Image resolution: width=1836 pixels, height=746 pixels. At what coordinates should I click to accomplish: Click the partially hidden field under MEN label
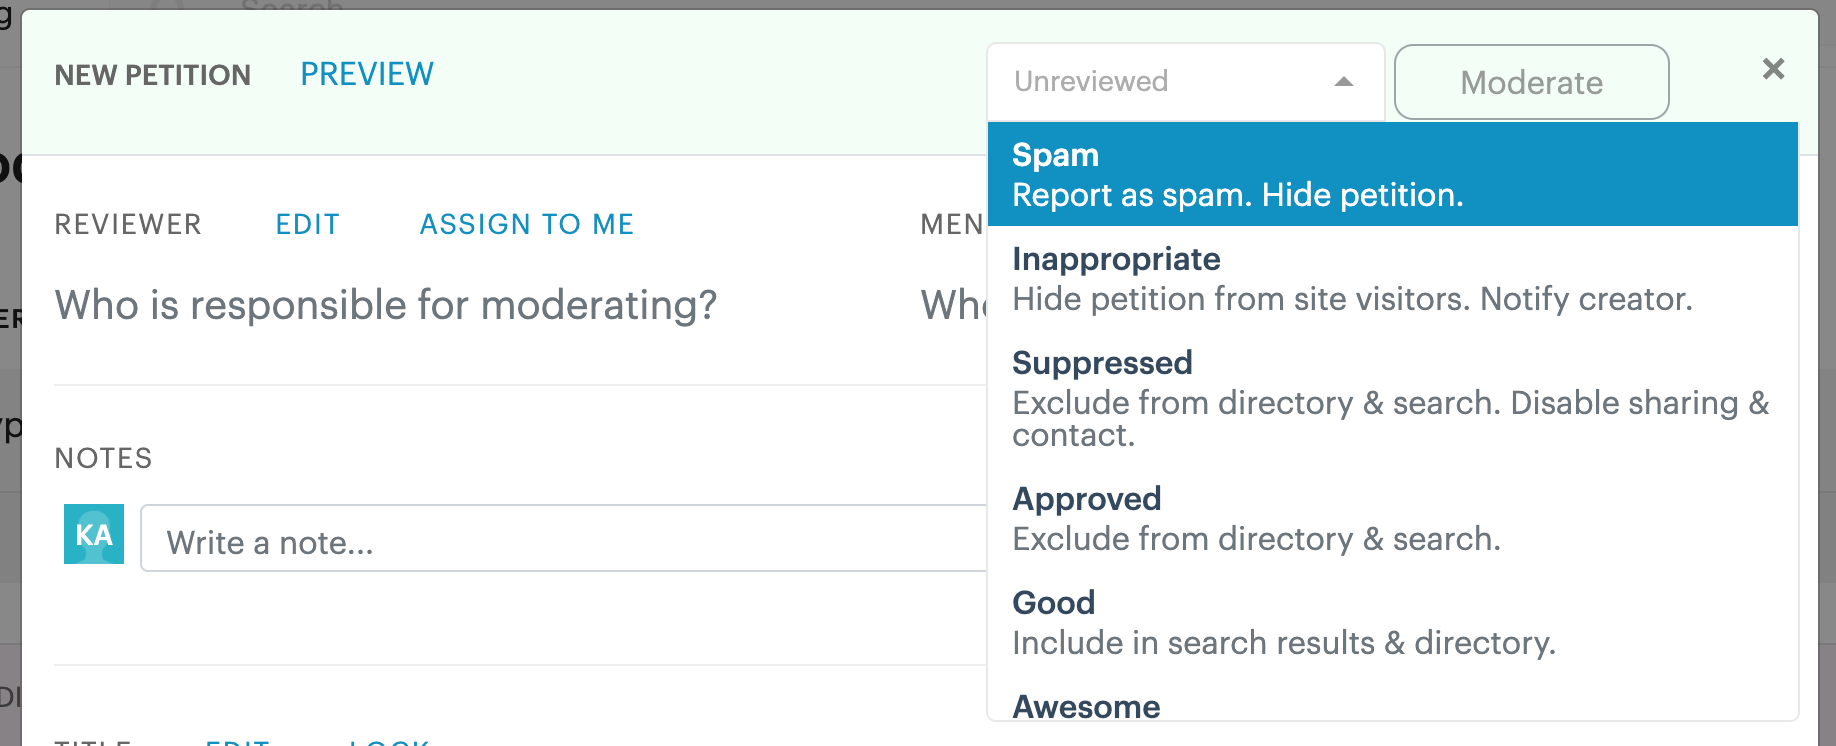954,305
